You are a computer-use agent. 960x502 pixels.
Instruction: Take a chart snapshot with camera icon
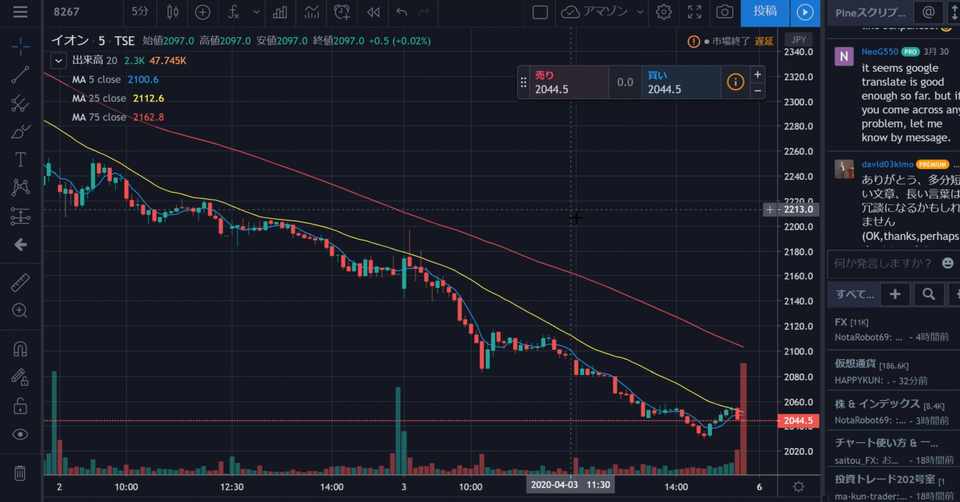(x=724, y=12)
